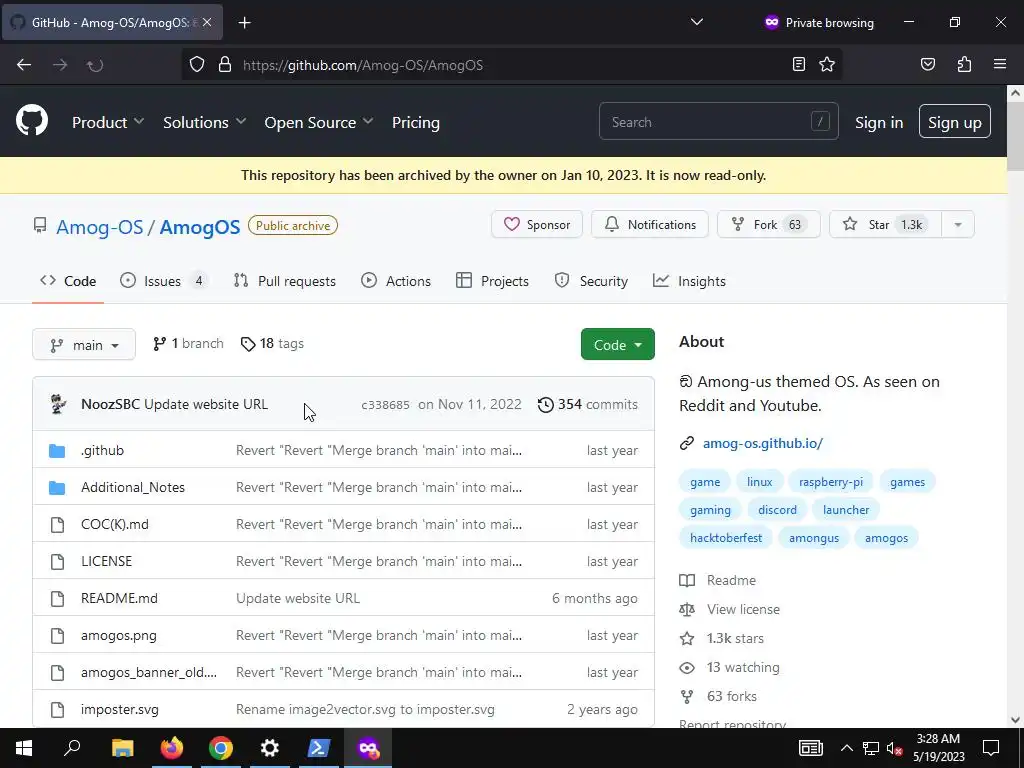Click commit hash c338685
1024x768 pixels.
(x=385, y=405)
